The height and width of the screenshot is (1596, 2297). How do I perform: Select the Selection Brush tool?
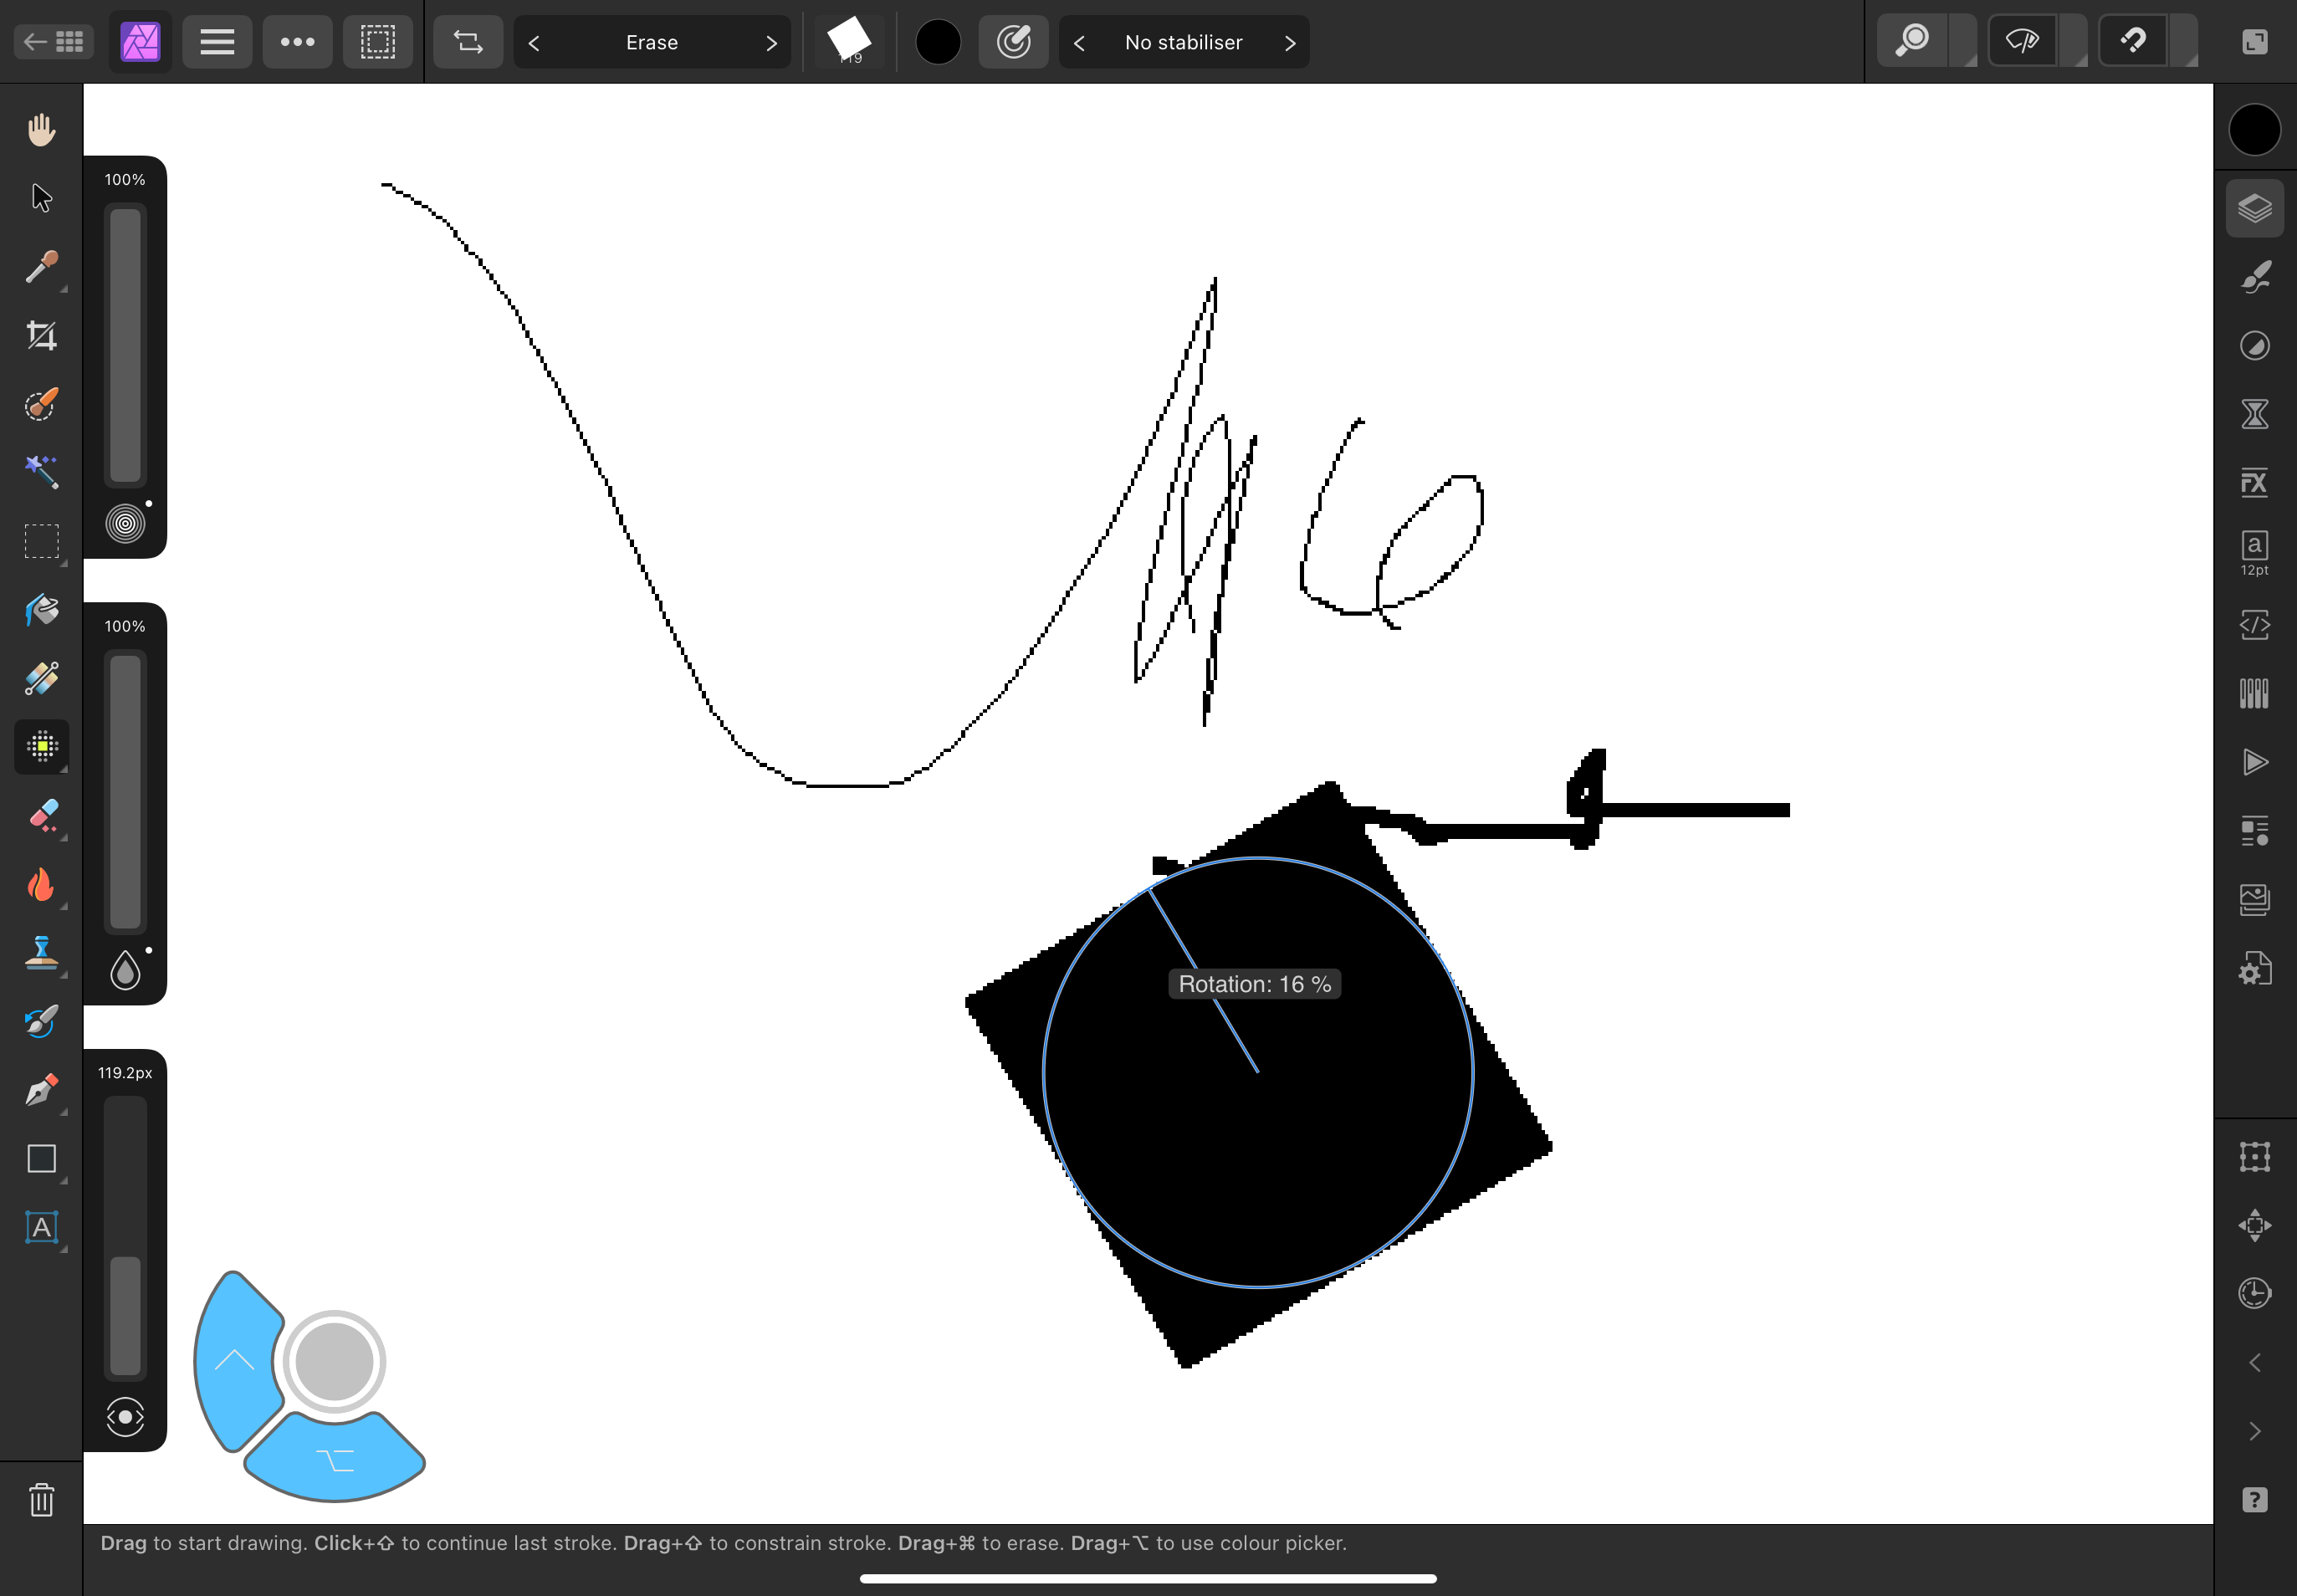tap(41, 404)
